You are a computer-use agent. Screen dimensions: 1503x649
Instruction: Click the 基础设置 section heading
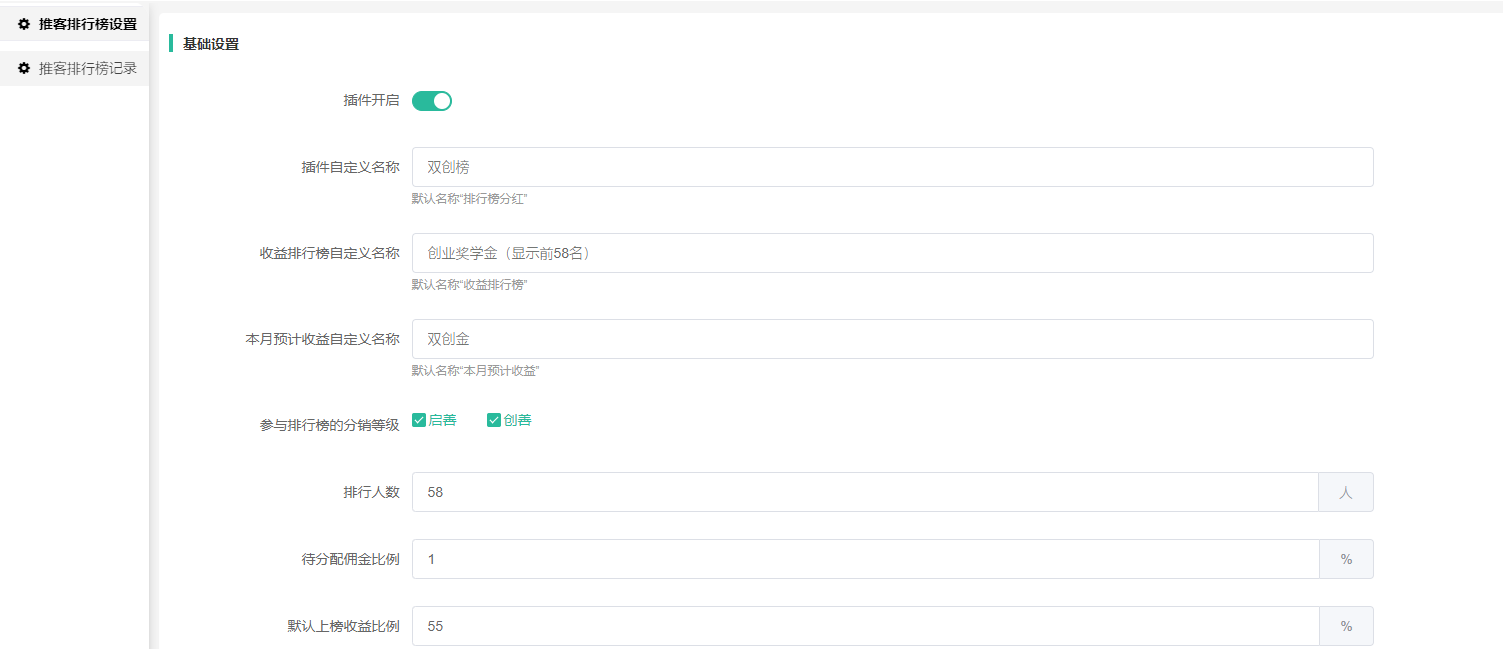[x=211, y=44]
